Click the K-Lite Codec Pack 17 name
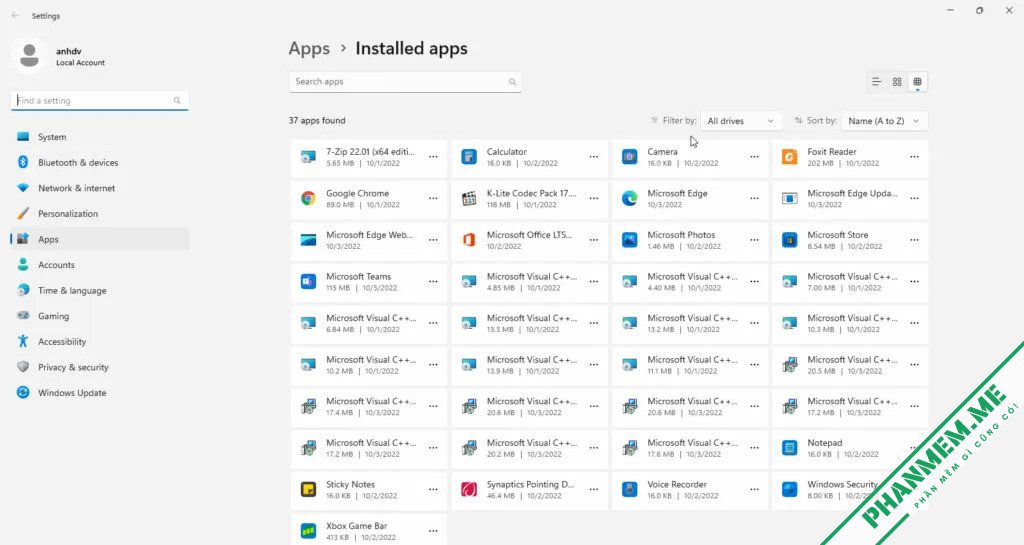Image resolution: width=1024 pixels, height=545 pixels. pyautogui.click(x=531, y=193)
